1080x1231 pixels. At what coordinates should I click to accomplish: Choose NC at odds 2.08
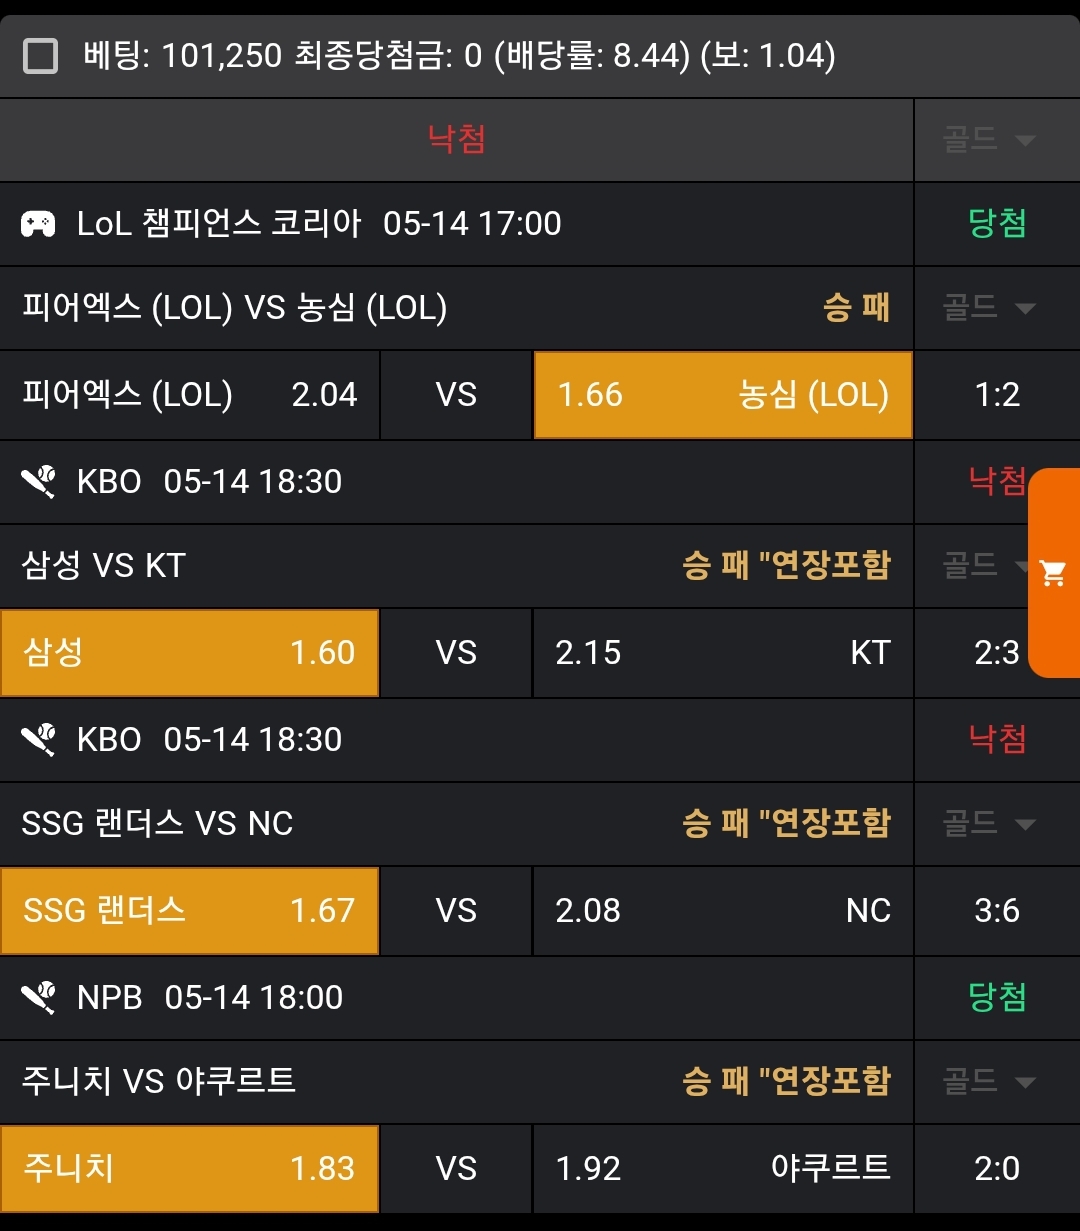pyautogui.click(x=723, y=911)
